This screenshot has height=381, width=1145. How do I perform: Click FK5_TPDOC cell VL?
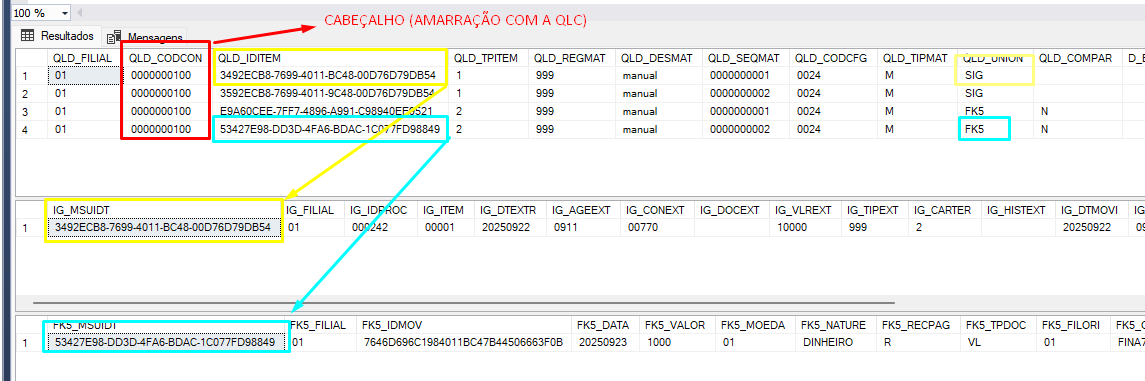999,342
